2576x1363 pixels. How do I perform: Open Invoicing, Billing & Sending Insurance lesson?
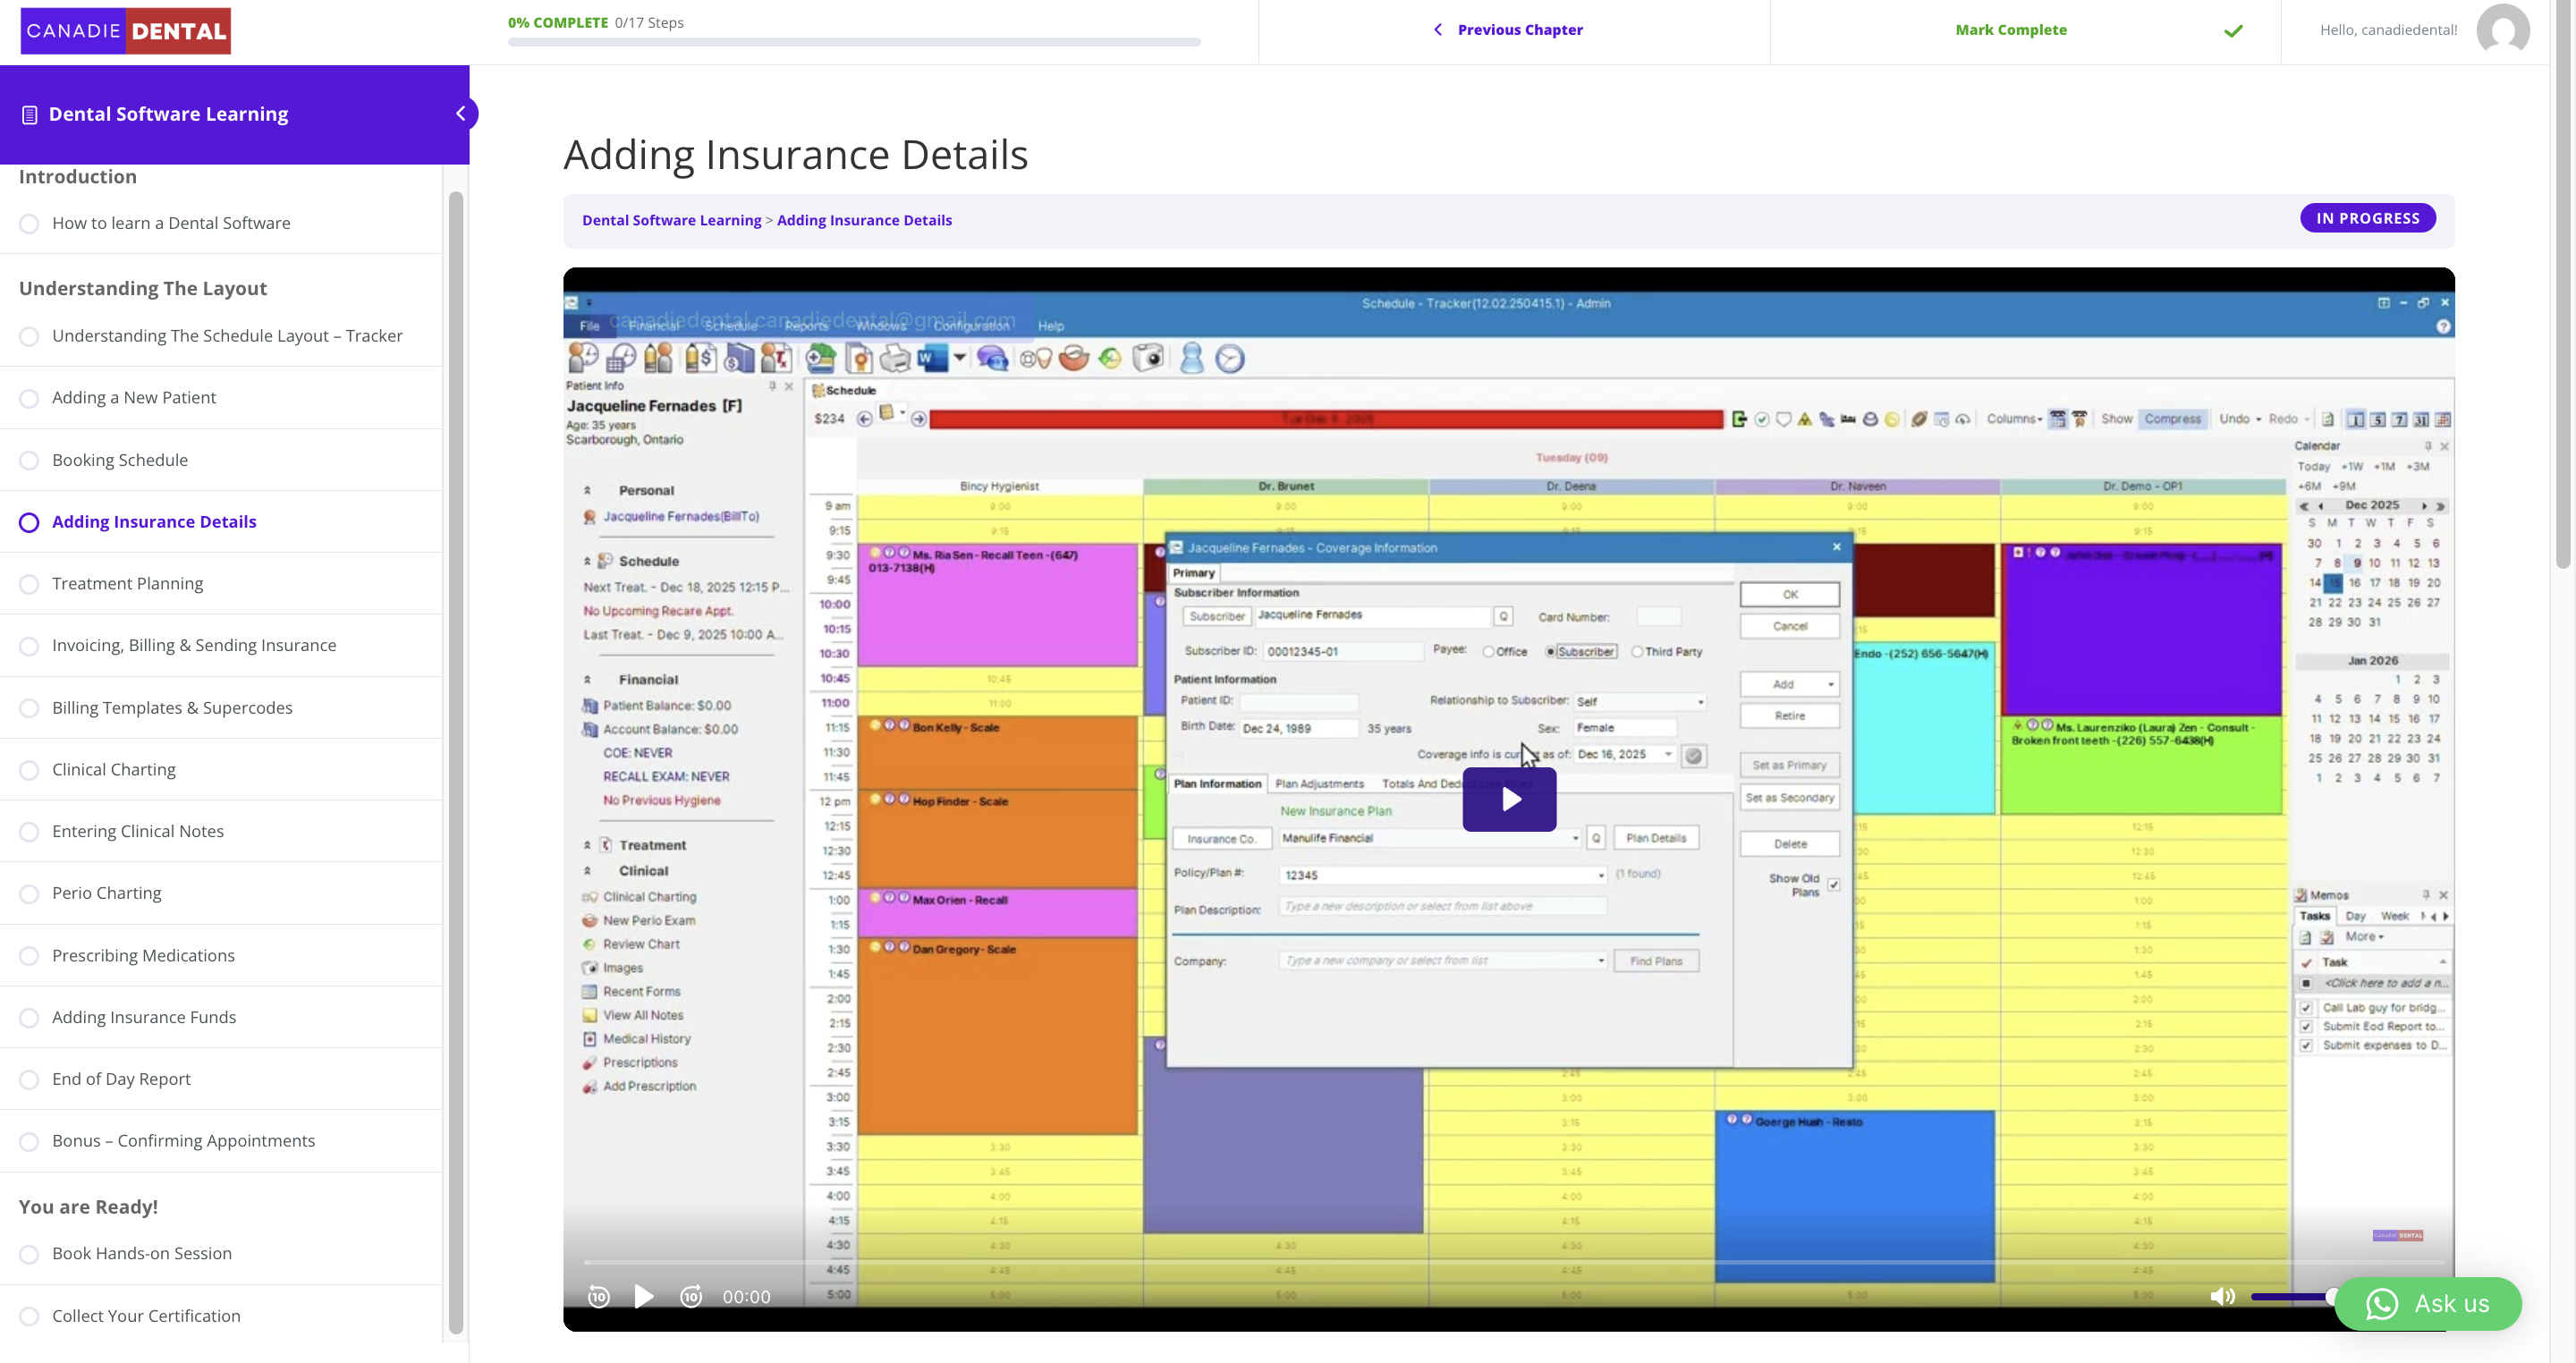tap(194, 645)
